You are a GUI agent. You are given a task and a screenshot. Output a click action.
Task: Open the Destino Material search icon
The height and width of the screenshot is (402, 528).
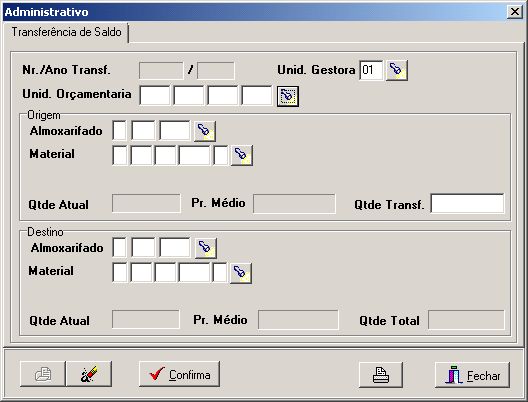[240, 273]
